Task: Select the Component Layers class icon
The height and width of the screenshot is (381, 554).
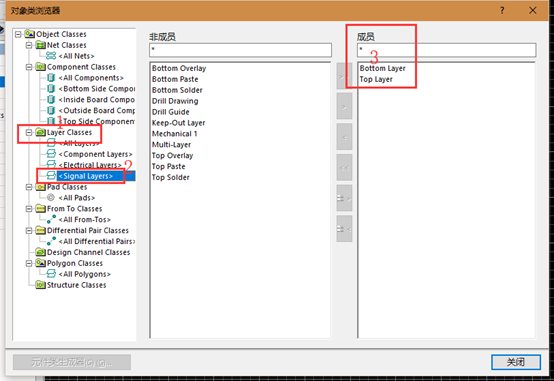Action: click(51, 154)
